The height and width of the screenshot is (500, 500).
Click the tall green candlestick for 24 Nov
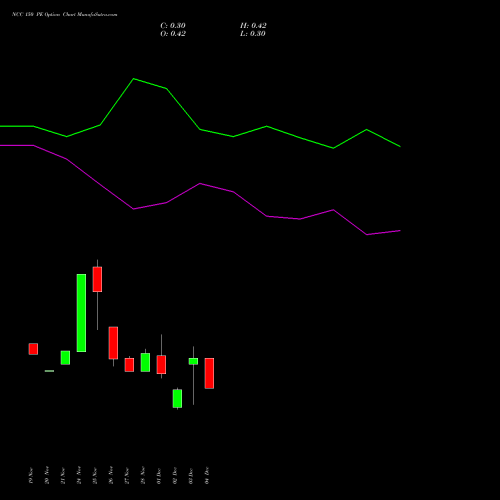point(81,313)
